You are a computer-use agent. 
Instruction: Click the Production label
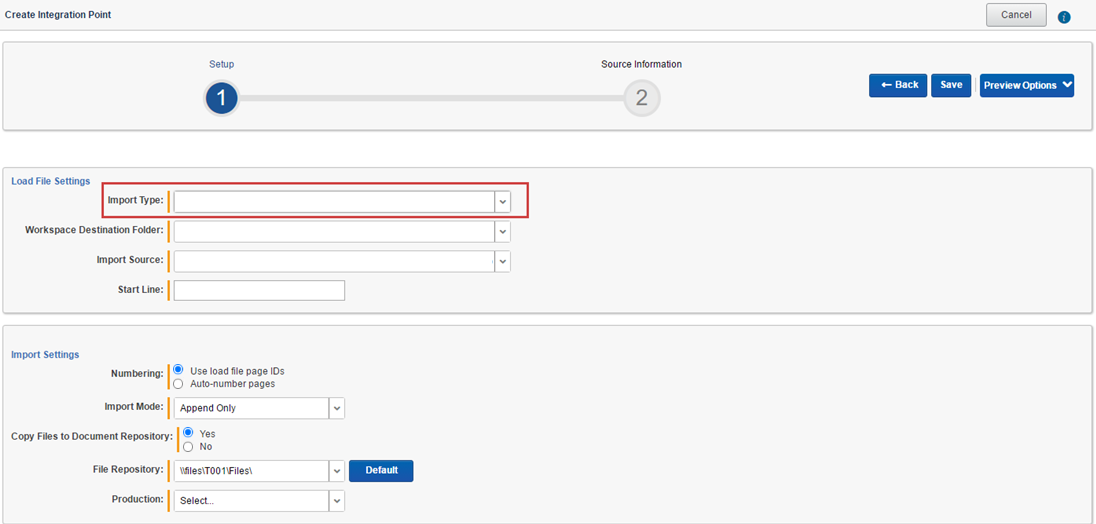point(138,500)
